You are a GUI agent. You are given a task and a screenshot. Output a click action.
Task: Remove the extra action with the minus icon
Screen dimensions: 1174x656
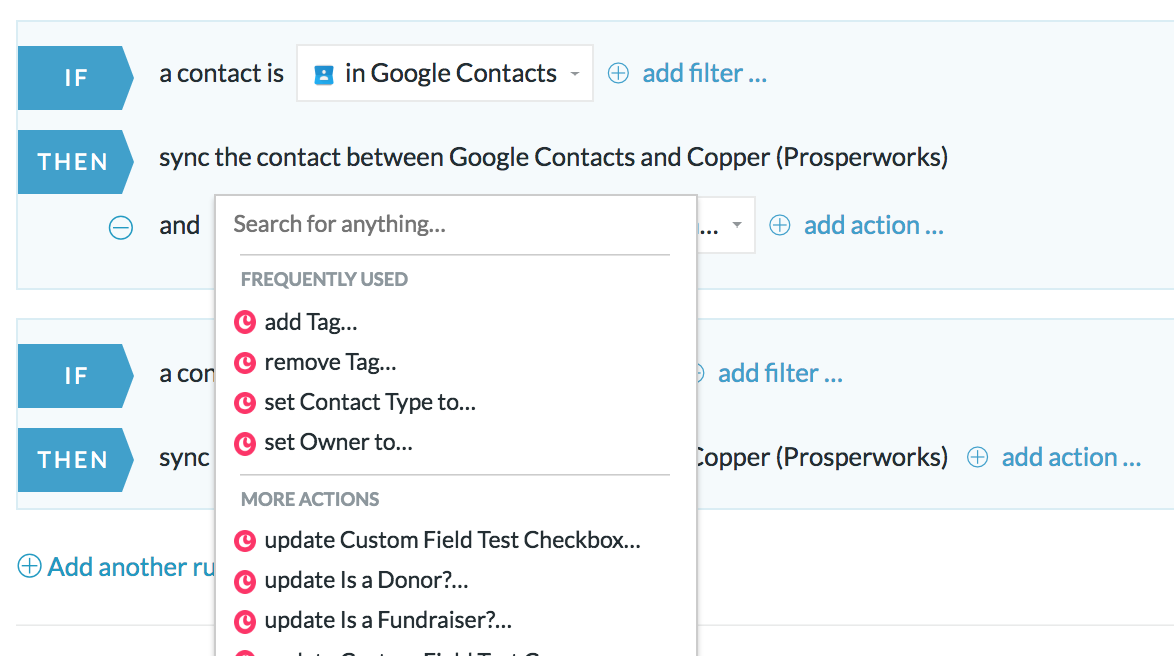click(x=121, y=227)
